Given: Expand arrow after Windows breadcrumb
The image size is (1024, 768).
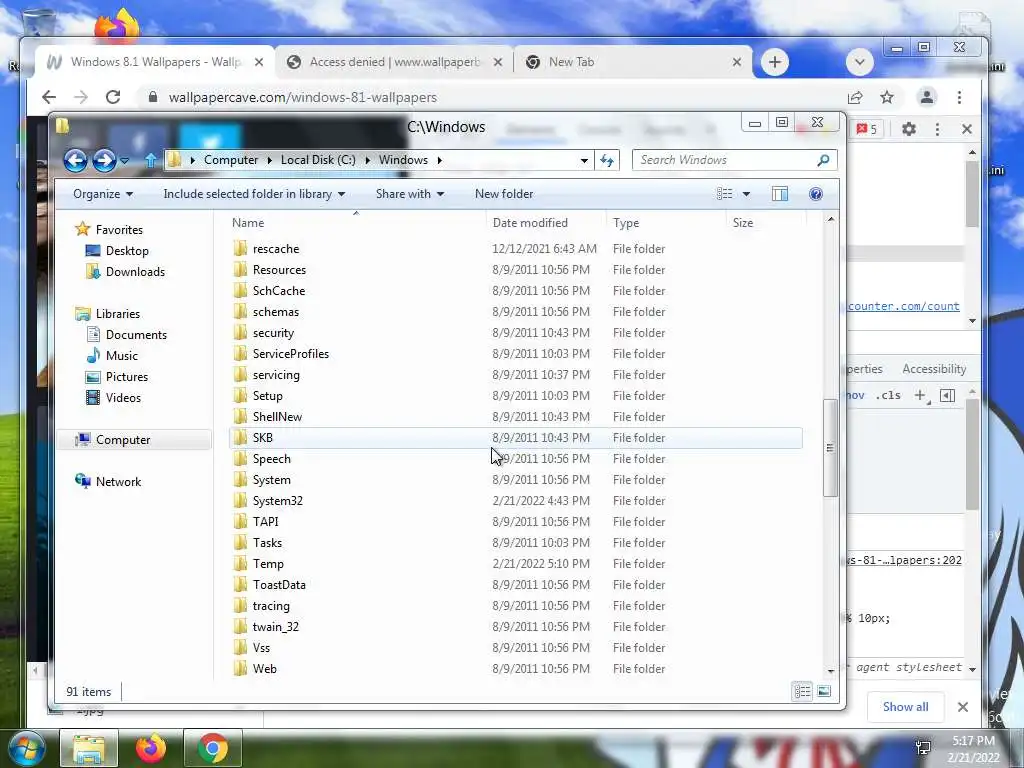Looking at the screenshot, I should (440, 160).
